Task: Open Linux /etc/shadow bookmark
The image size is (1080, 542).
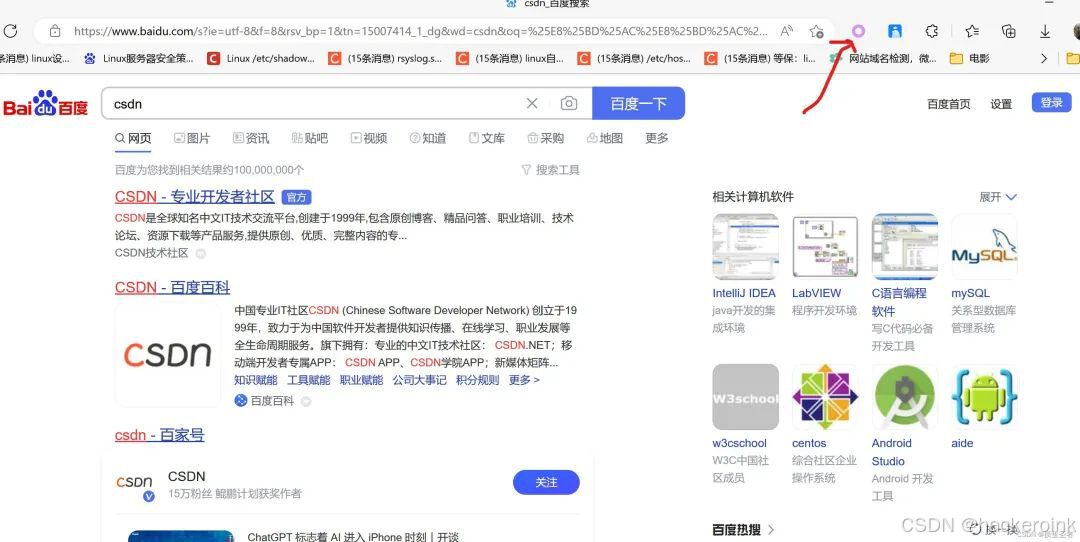Action: coord(262,59)
